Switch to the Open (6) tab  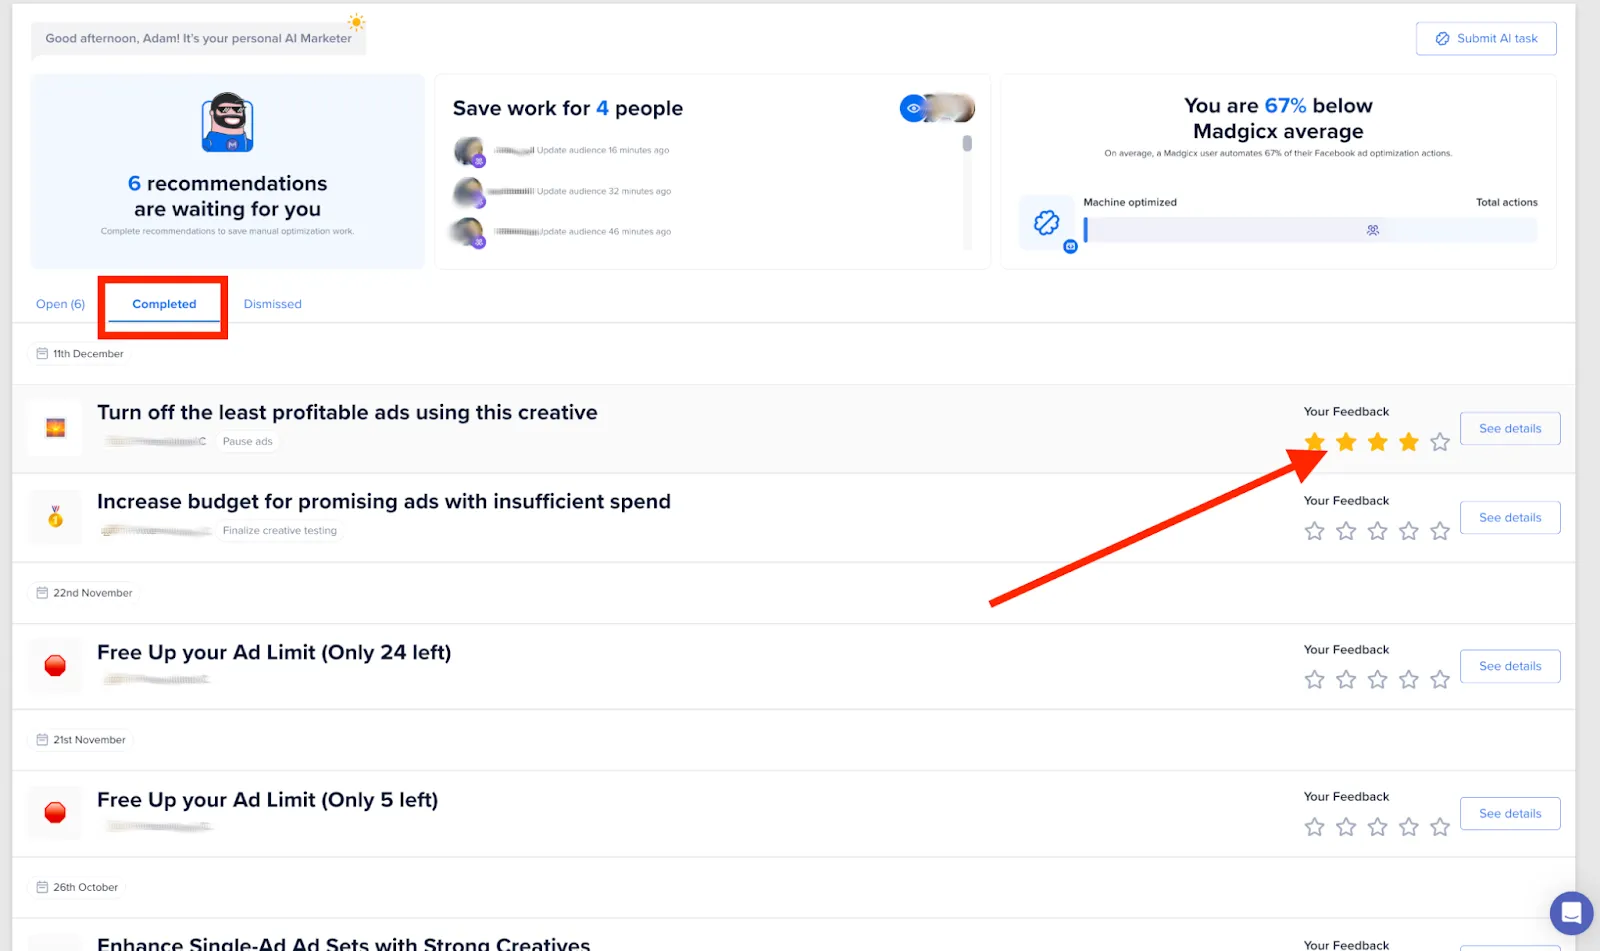click(x=60, y=304)
